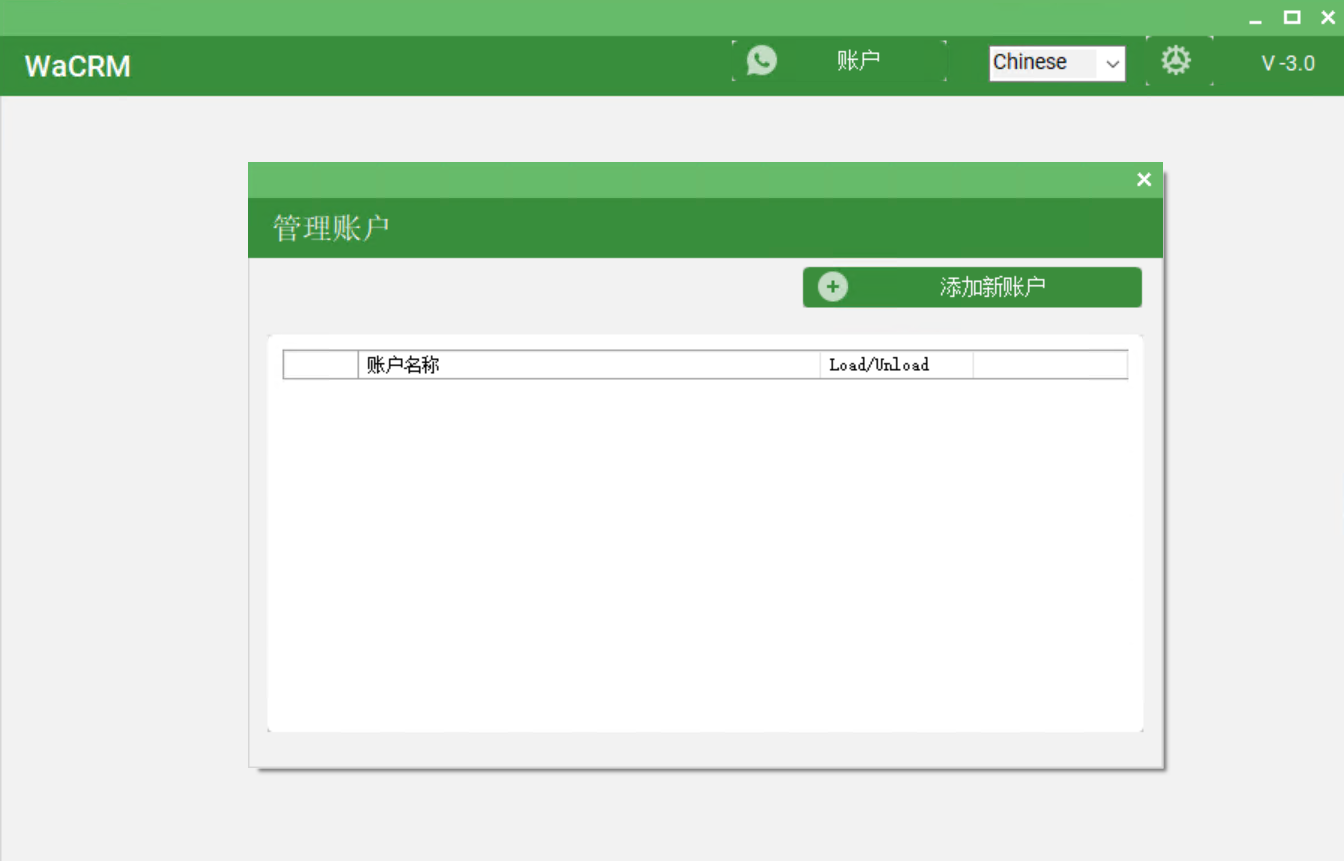Click the white X inside the dialog header
Viewport: 1344px width, 861px height.
1143,179
